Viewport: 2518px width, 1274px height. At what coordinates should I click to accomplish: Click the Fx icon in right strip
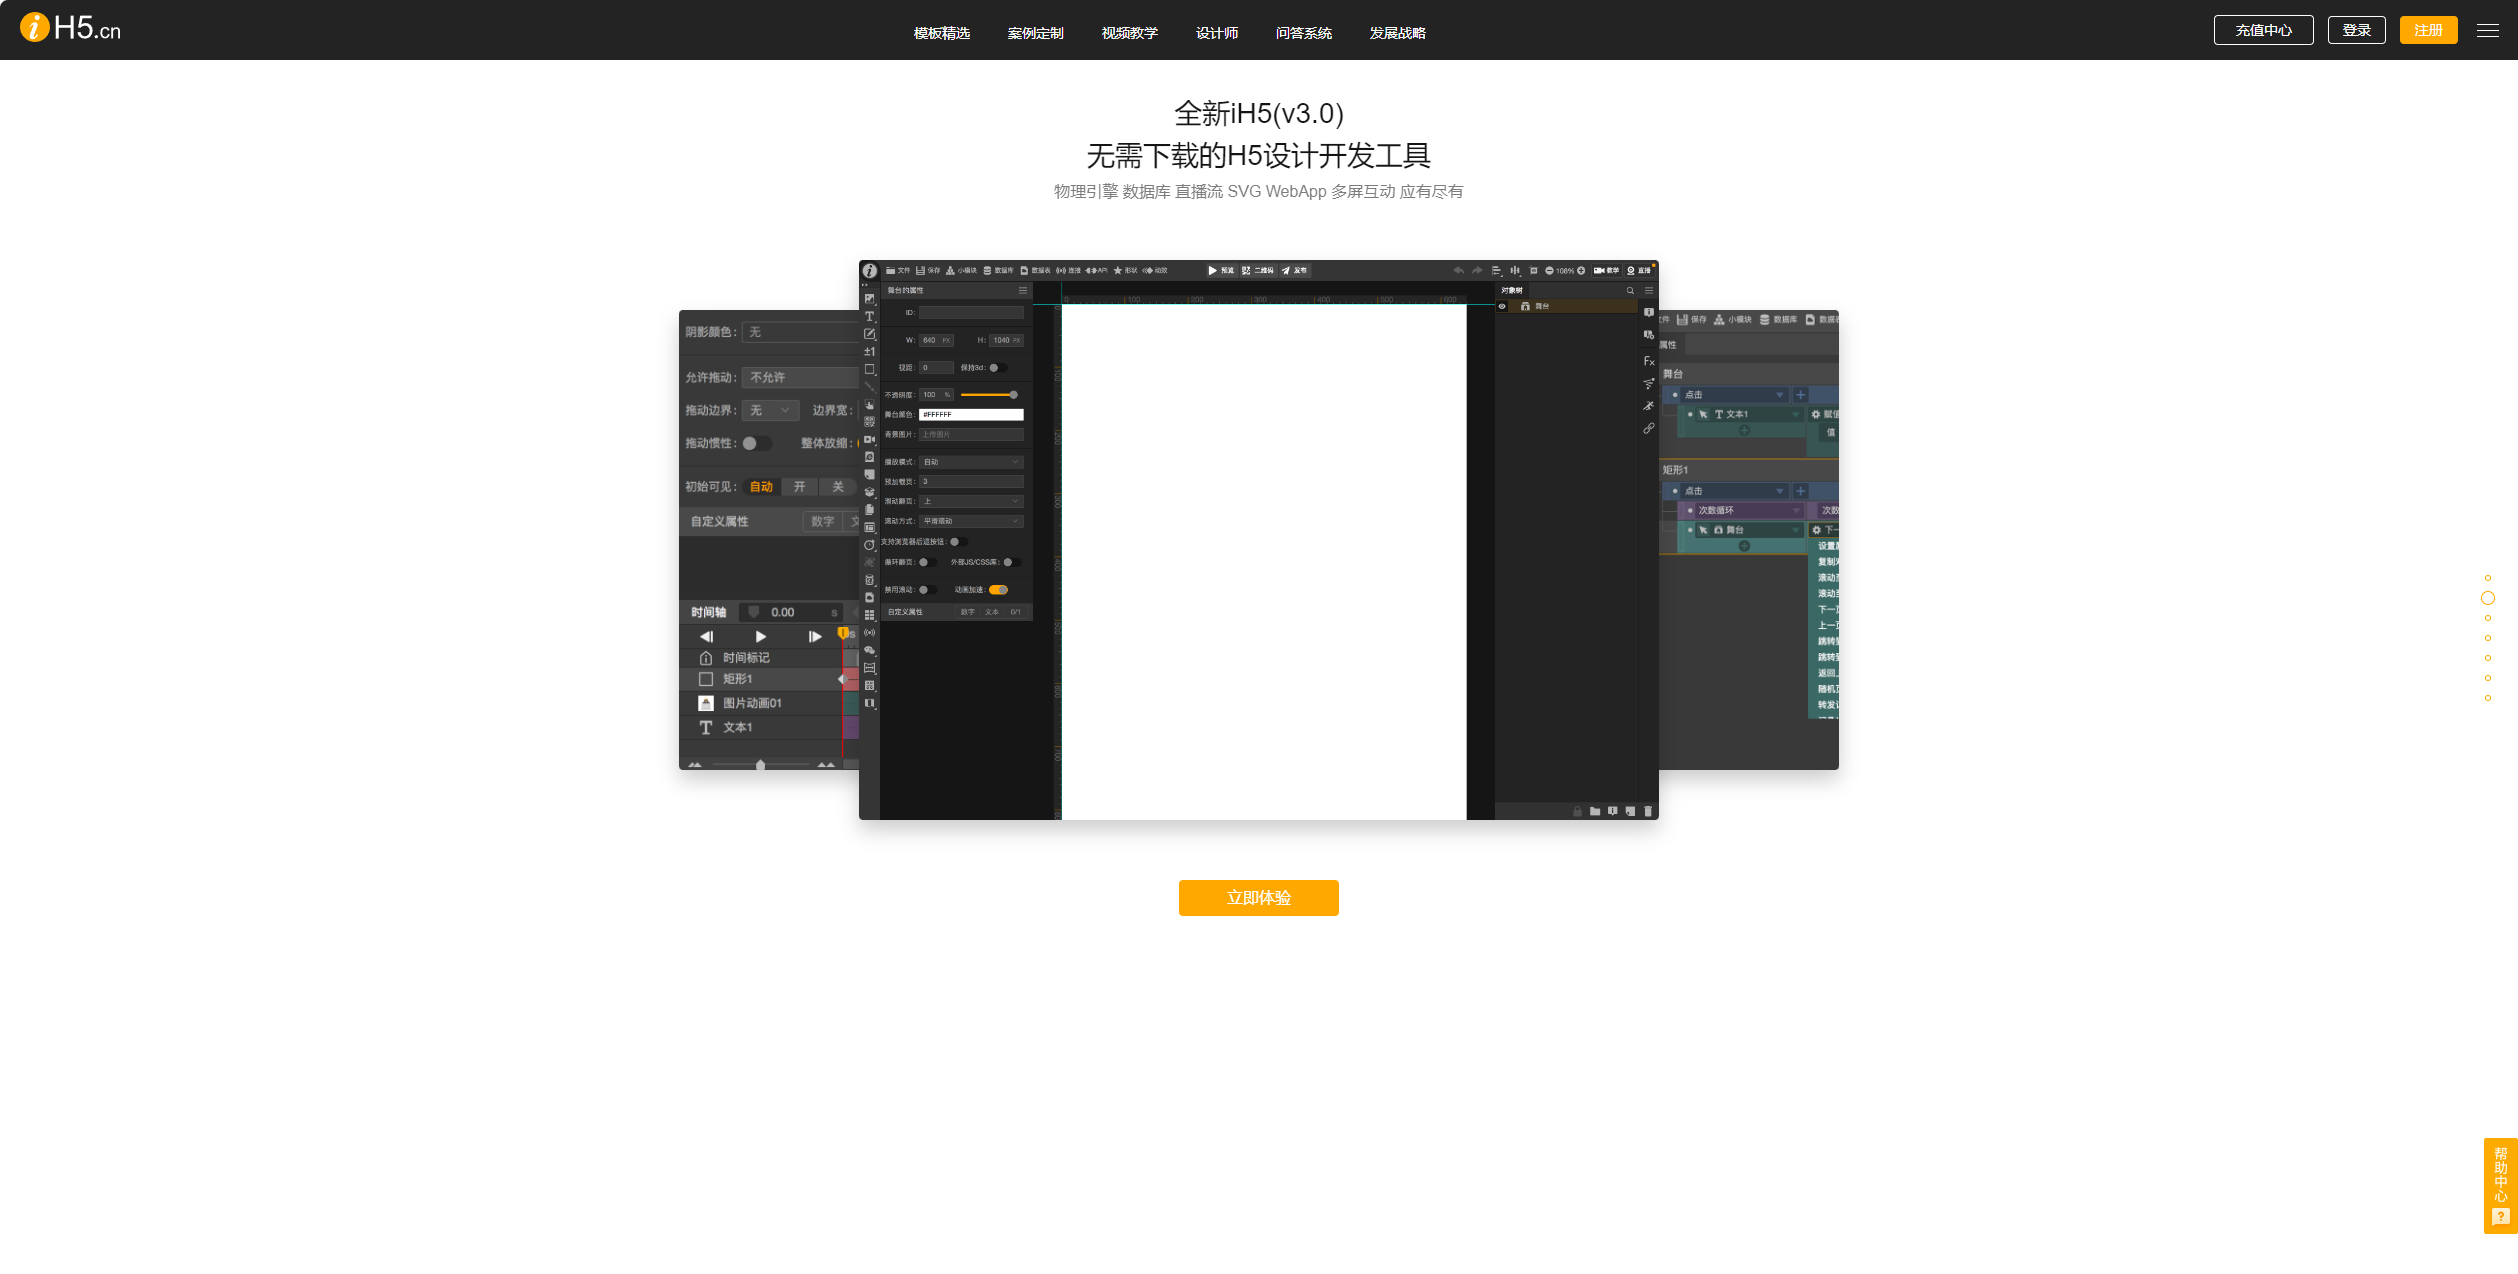[1648, 361]
